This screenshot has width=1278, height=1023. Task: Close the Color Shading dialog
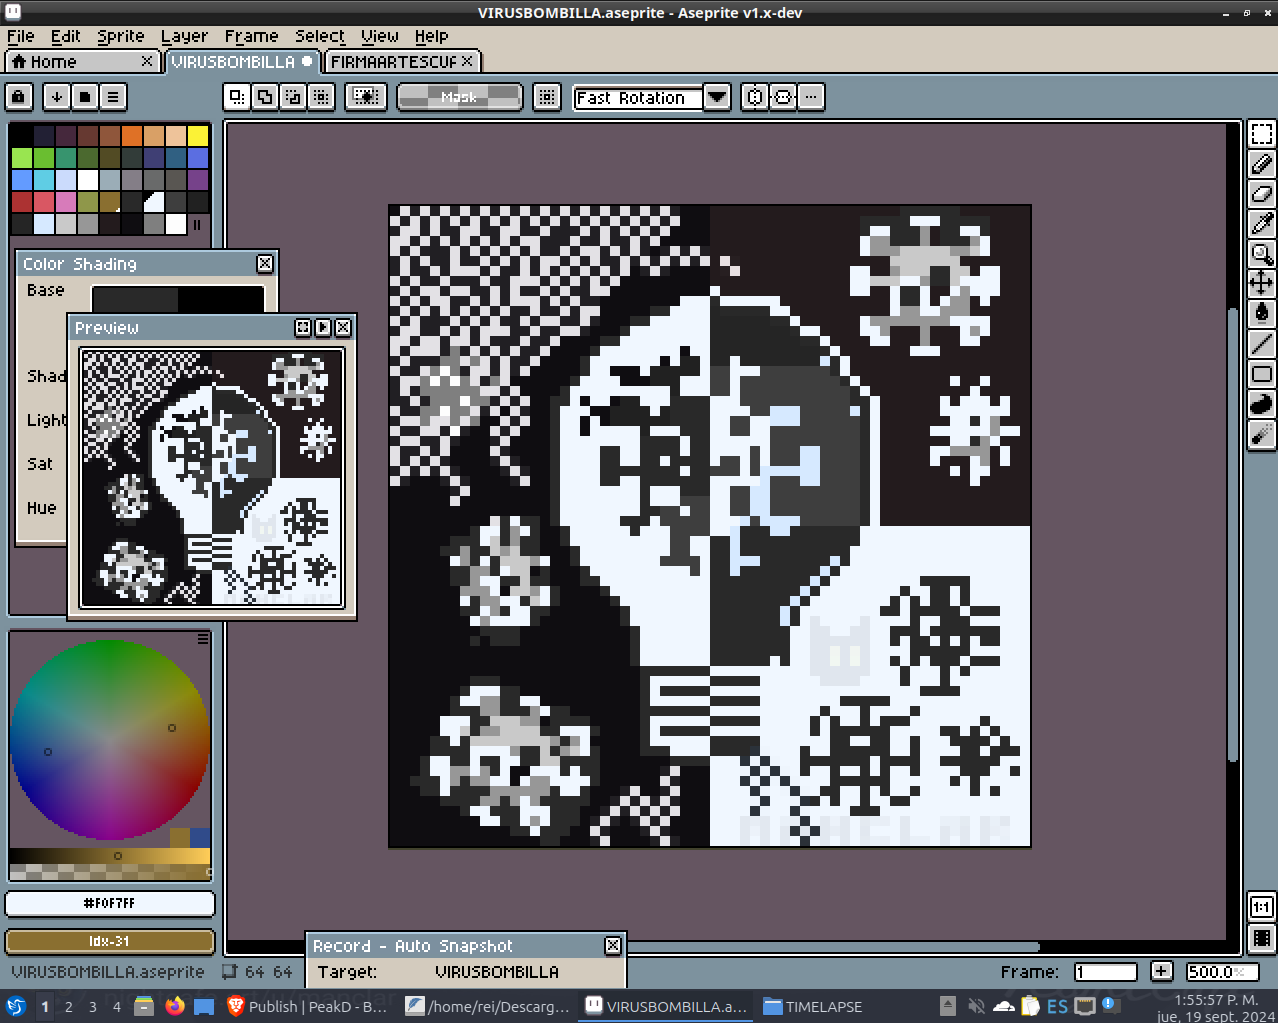click(x=265, y=263)
